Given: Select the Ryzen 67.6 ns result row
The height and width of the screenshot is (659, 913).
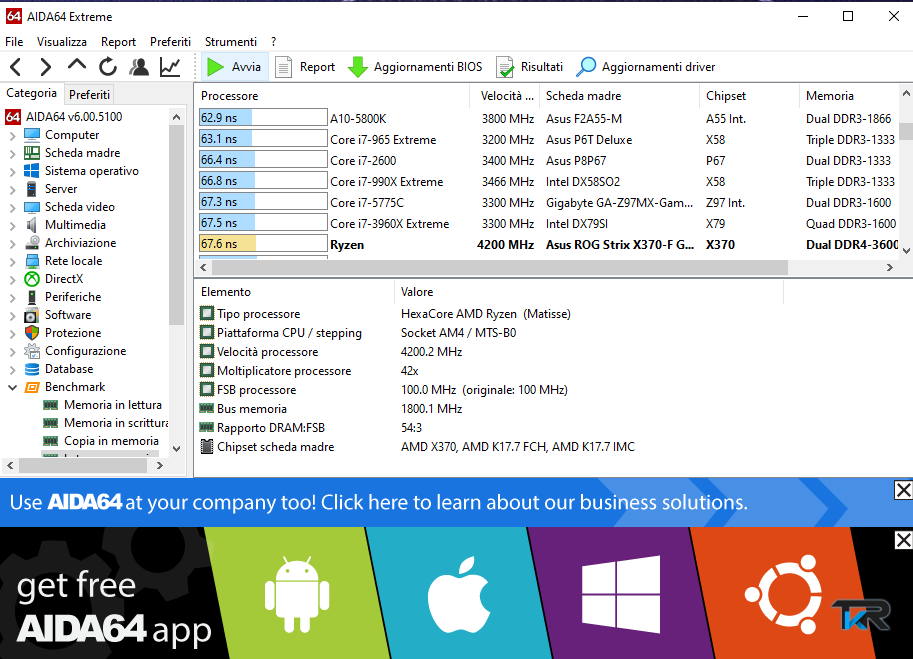Looking at the screenshot, I should click(x=548, y=245).
